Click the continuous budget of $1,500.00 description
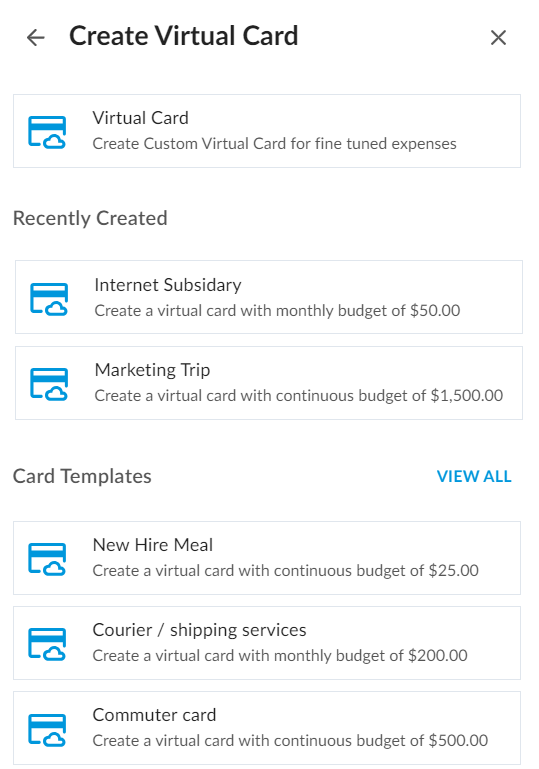The height and width of the screenshot is (769, 539). tap(299, 396)
